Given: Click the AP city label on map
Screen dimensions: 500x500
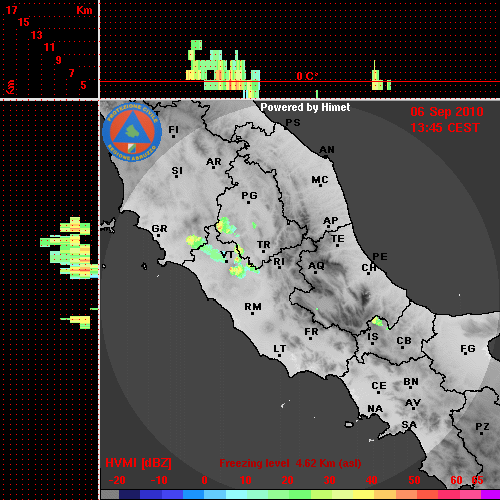Looking at the screenshot, I should click(x=331, y=221).
